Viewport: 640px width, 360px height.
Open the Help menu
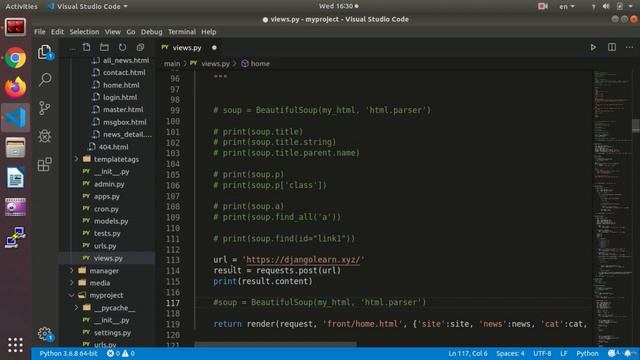209,32
